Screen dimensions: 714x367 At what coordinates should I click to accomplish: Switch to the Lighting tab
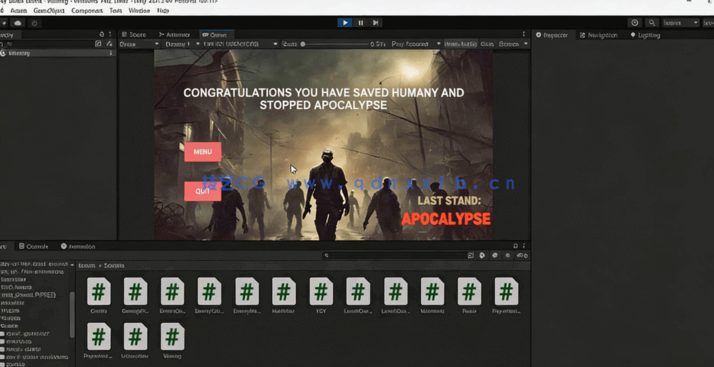pos(645,35)
